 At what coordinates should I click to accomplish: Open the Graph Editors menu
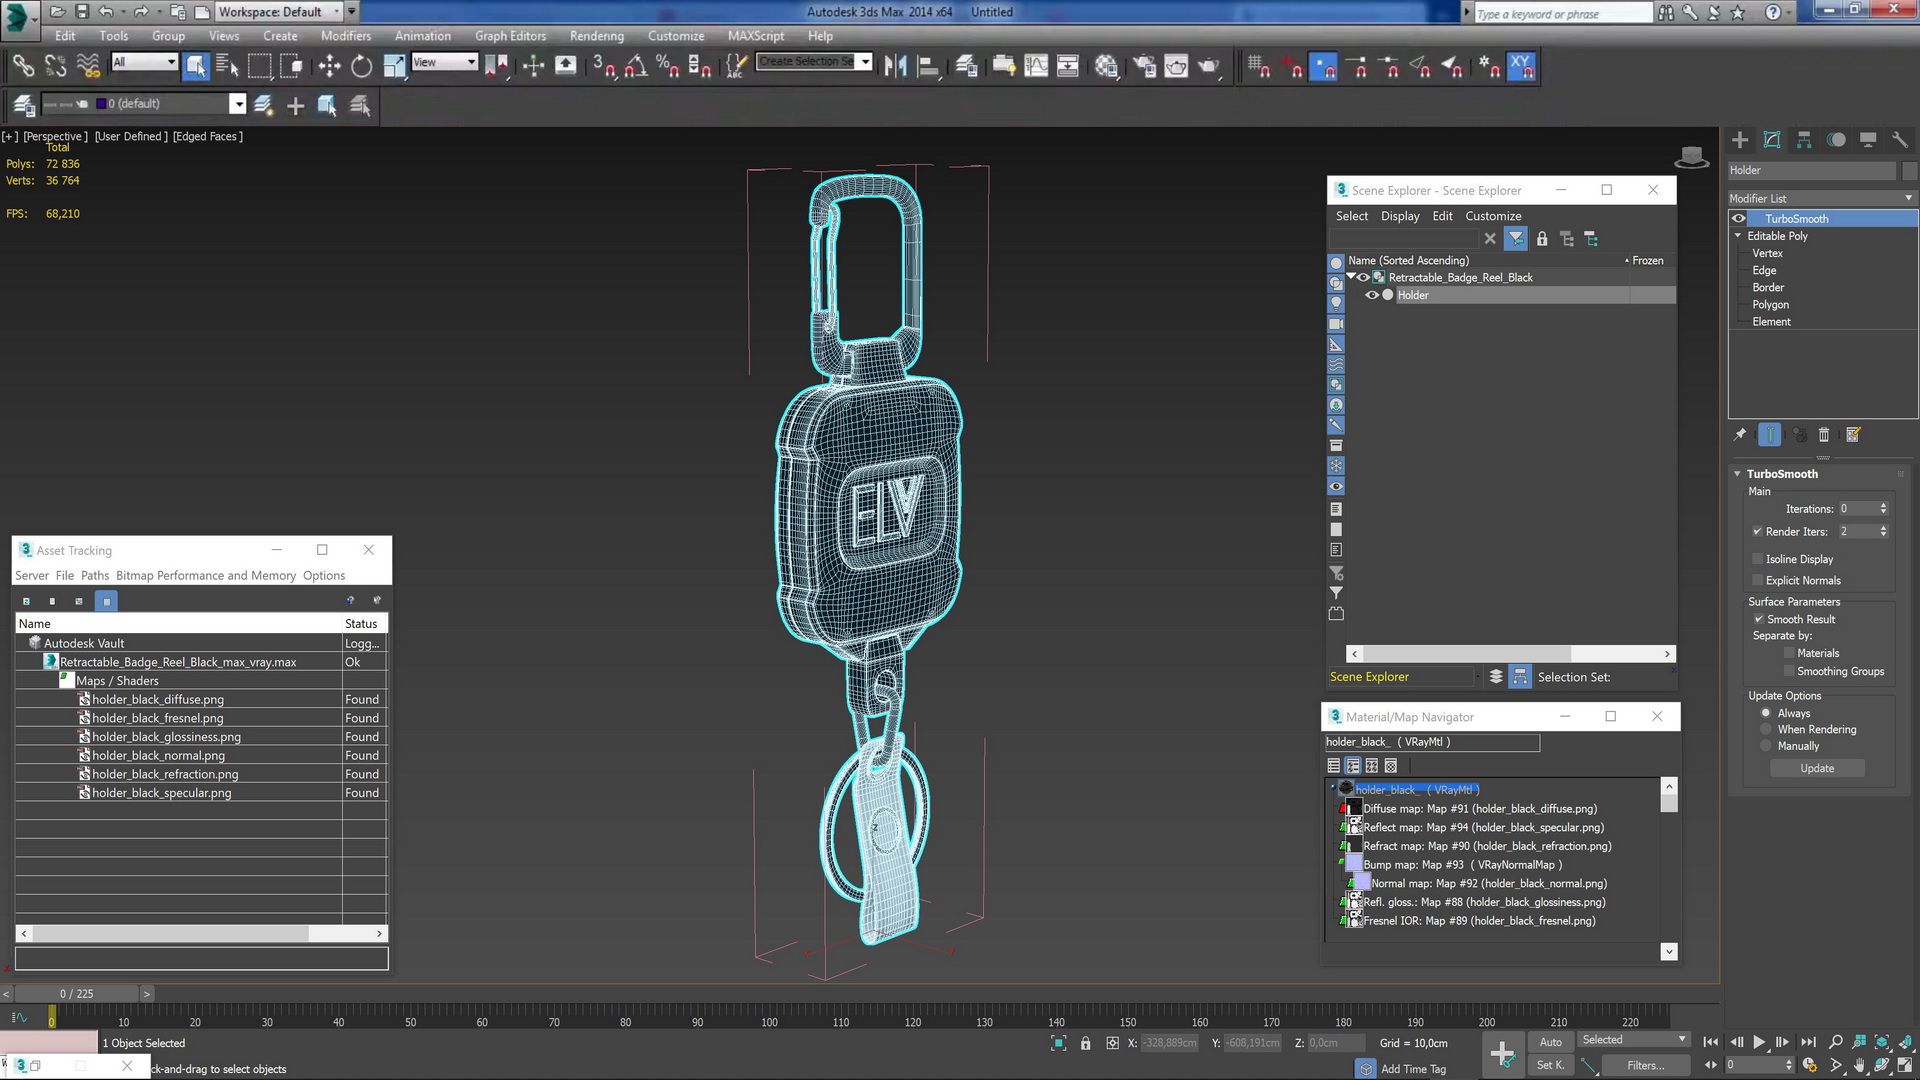[x=510, y=36]
